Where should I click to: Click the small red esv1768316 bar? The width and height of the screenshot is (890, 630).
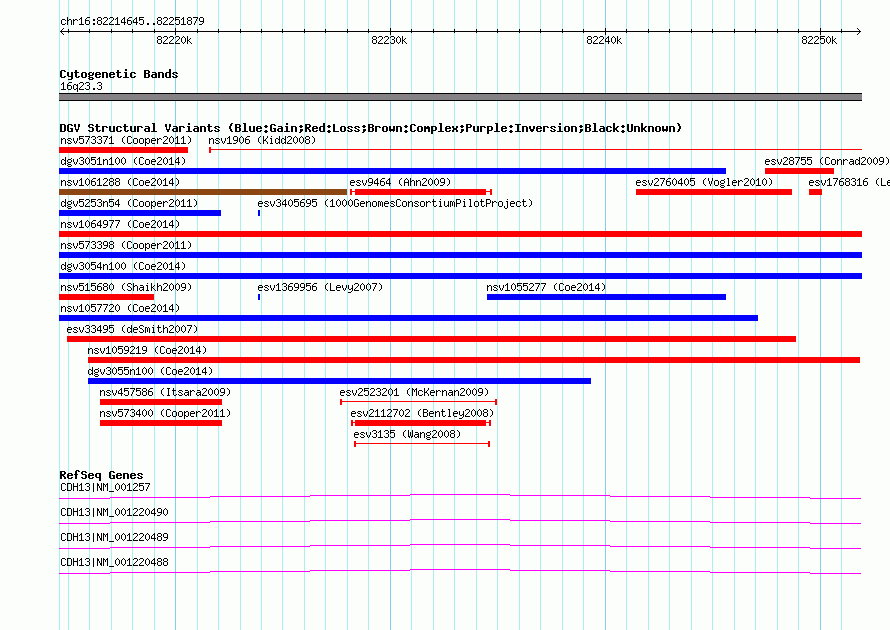(815, 192)
